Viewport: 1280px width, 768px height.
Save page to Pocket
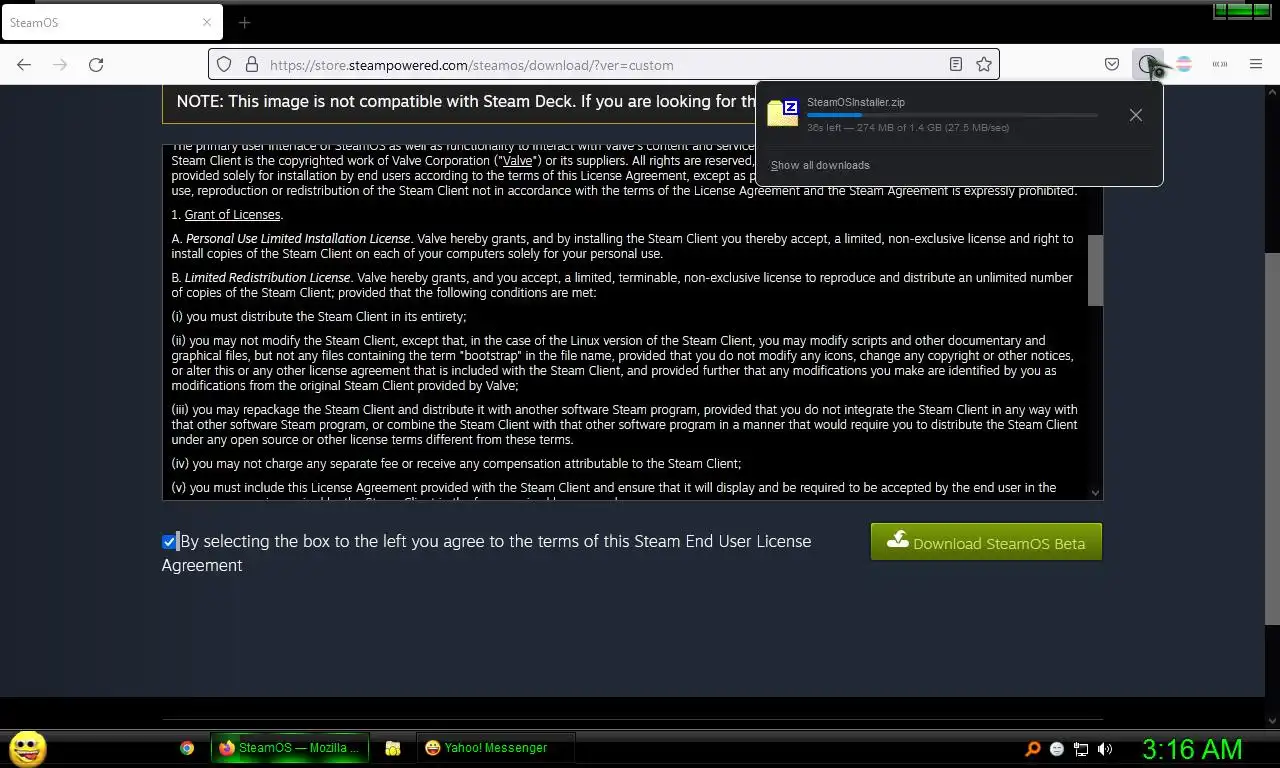tap(1112, 65)
